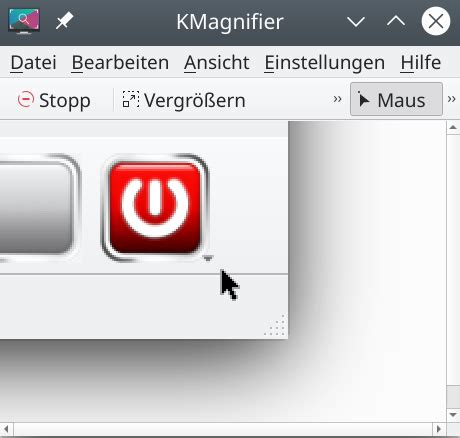Viewport: 460px width, 438px height.
Task: Click the gray rounded button in the magnified view
Action: 36,208
